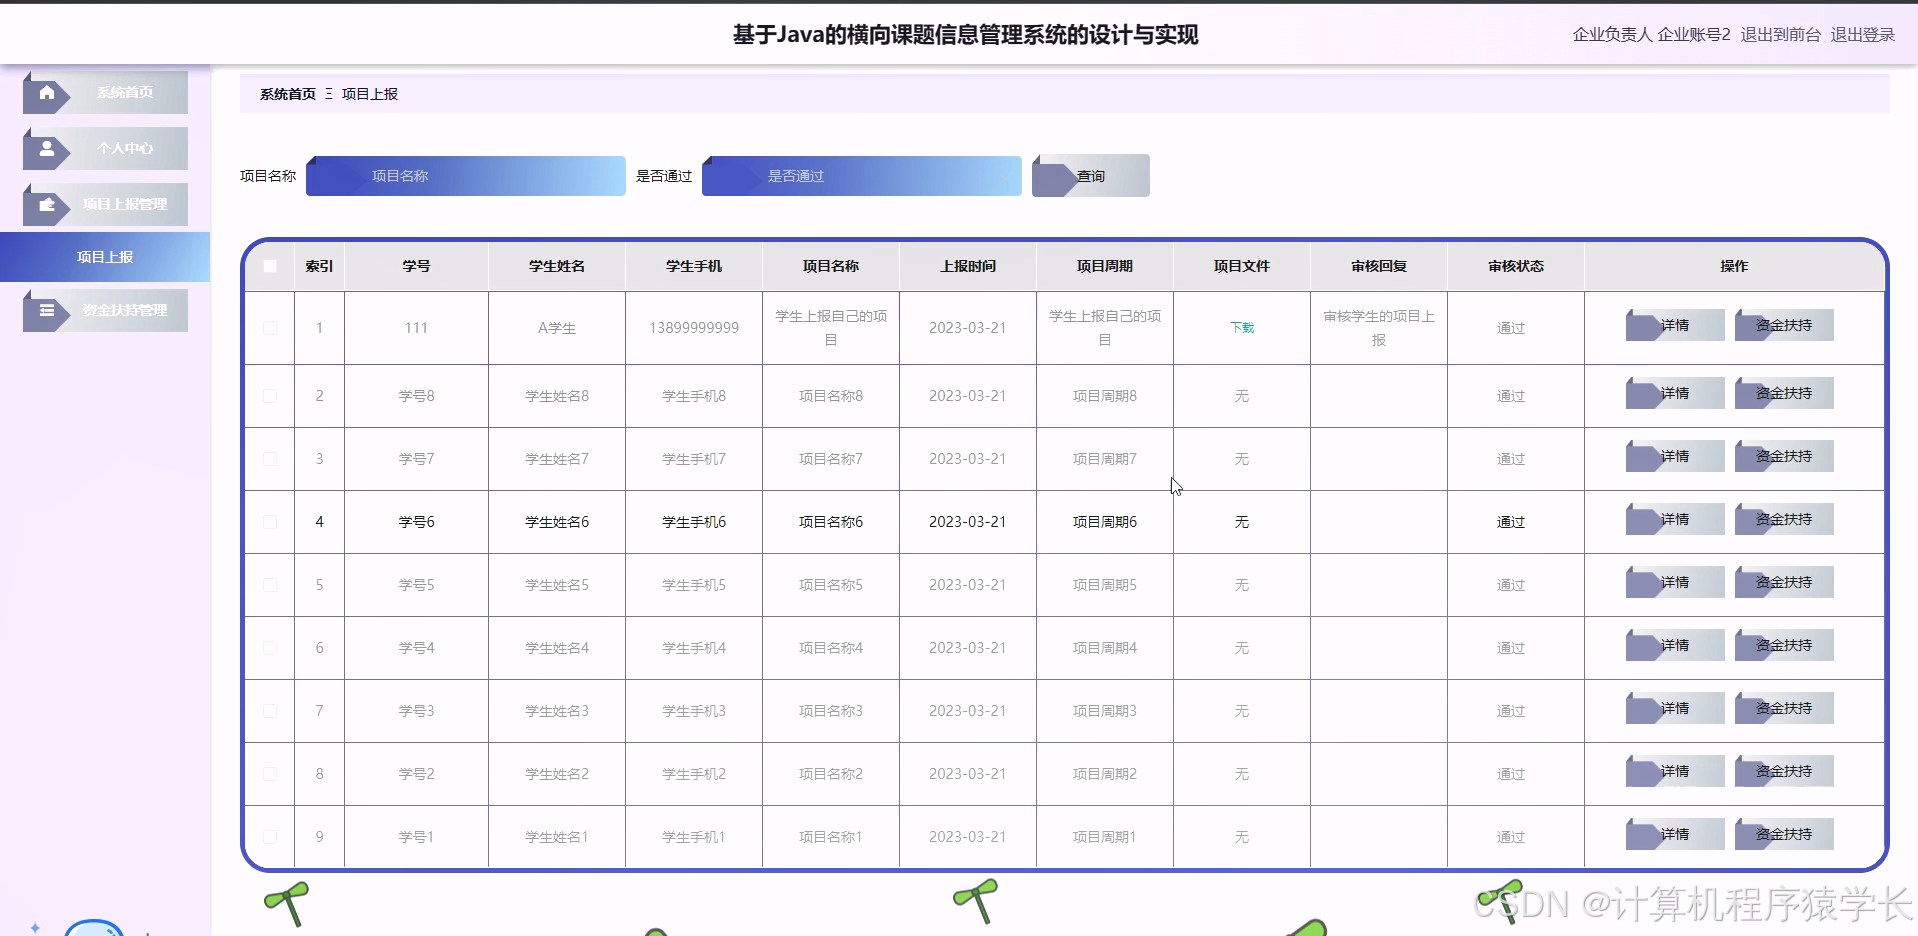Image resolution: width=1918 pixels, height=936 pixels.
Task: Click the person icon on 个人中心 sidebar item
Action: coord(47,148)
